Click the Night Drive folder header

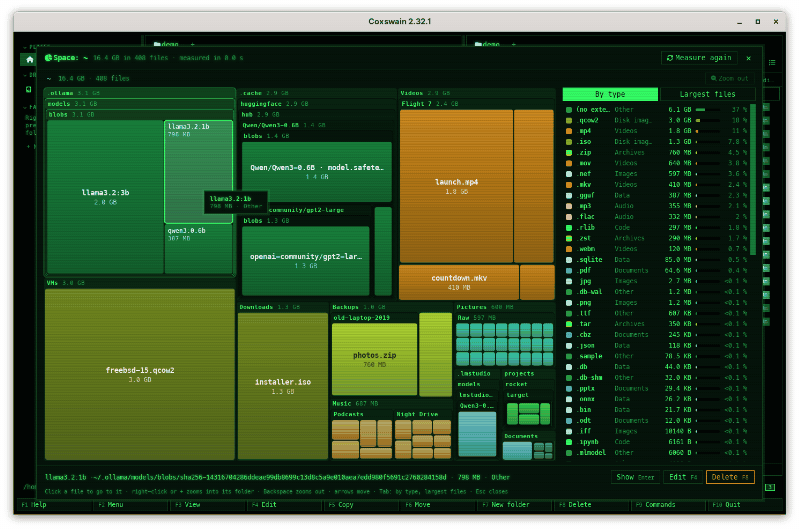423,414
